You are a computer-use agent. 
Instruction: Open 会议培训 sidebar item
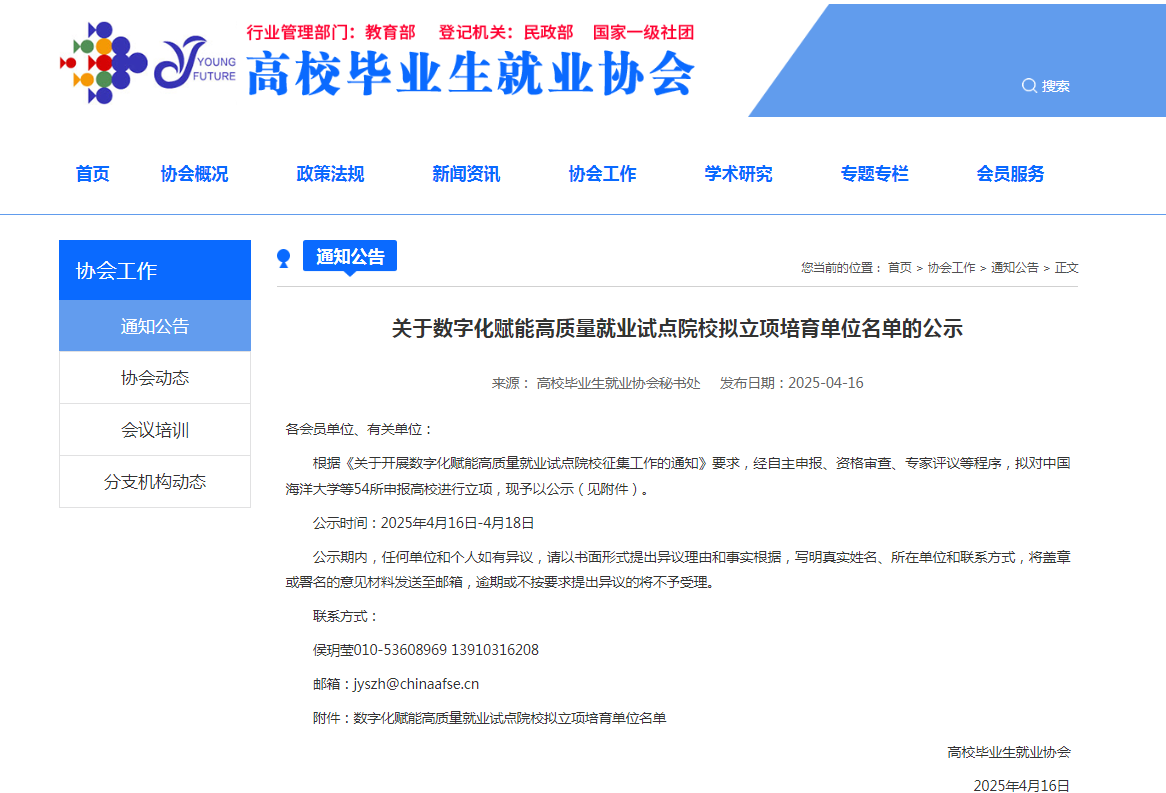click(x=155, y=430)
